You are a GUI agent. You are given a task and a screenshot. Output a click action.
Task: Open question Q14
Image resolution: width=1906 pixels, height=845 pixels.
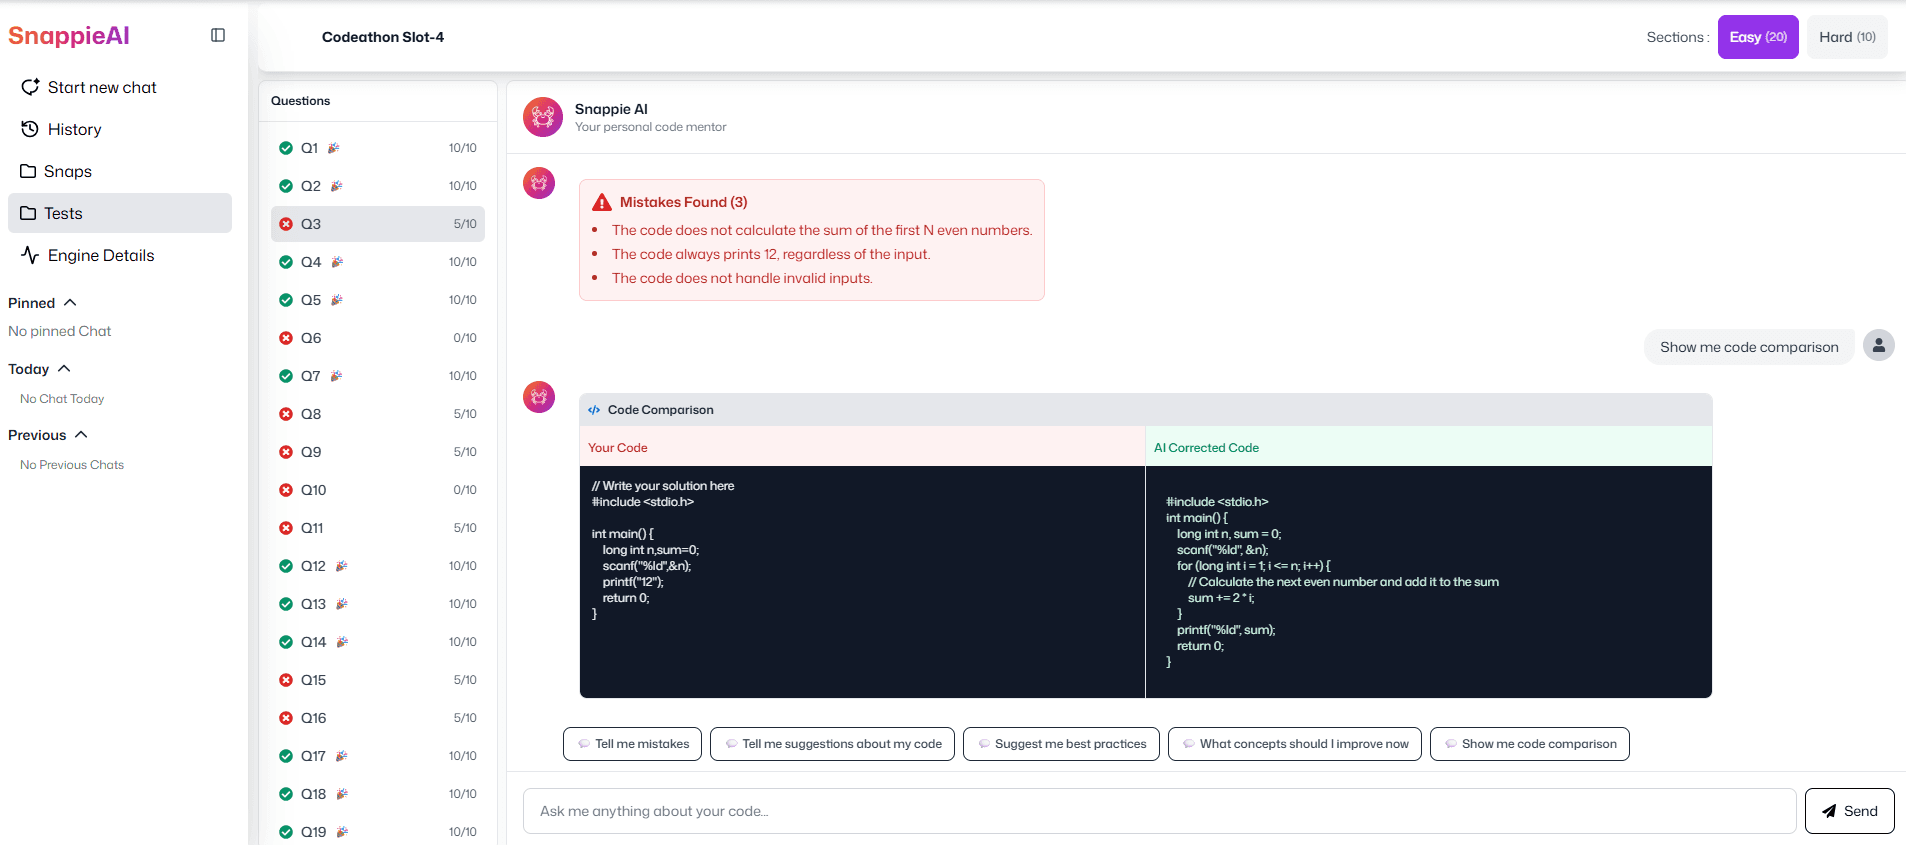tap(378, 642)
